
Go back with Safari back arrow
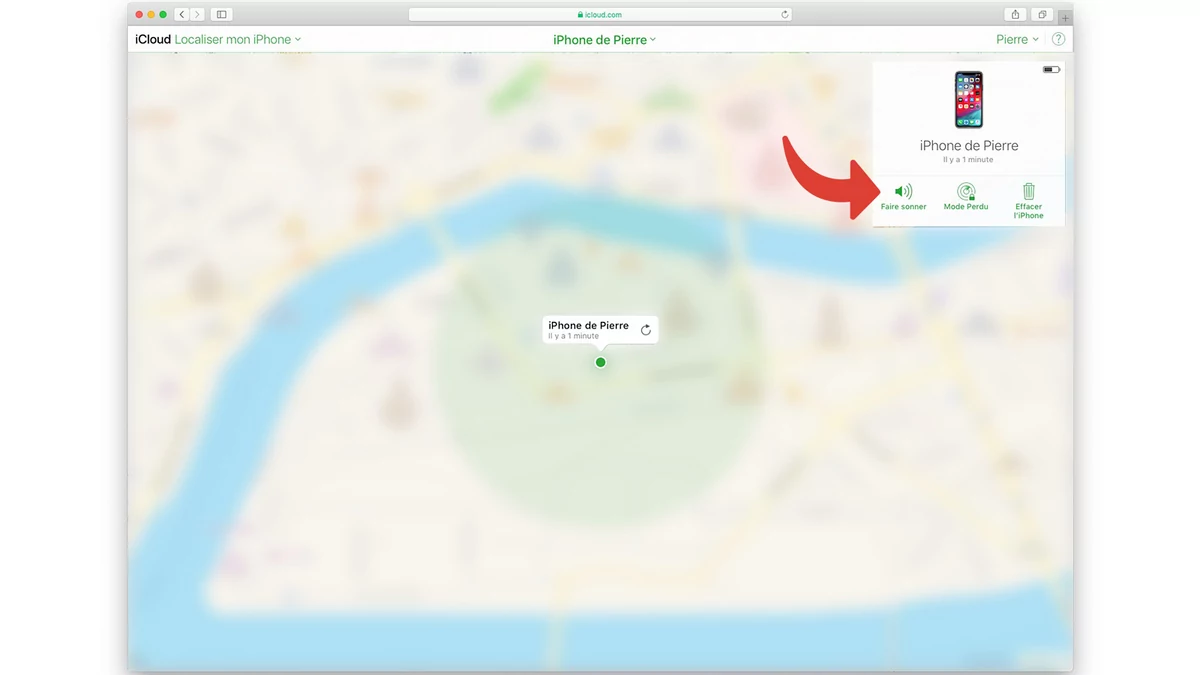pos(181,14)
